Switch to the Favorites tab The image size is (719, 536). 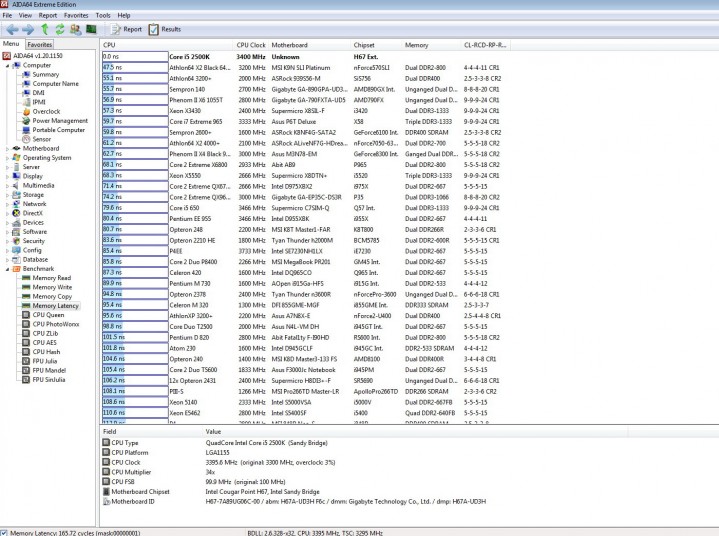[x=39, y=44]
